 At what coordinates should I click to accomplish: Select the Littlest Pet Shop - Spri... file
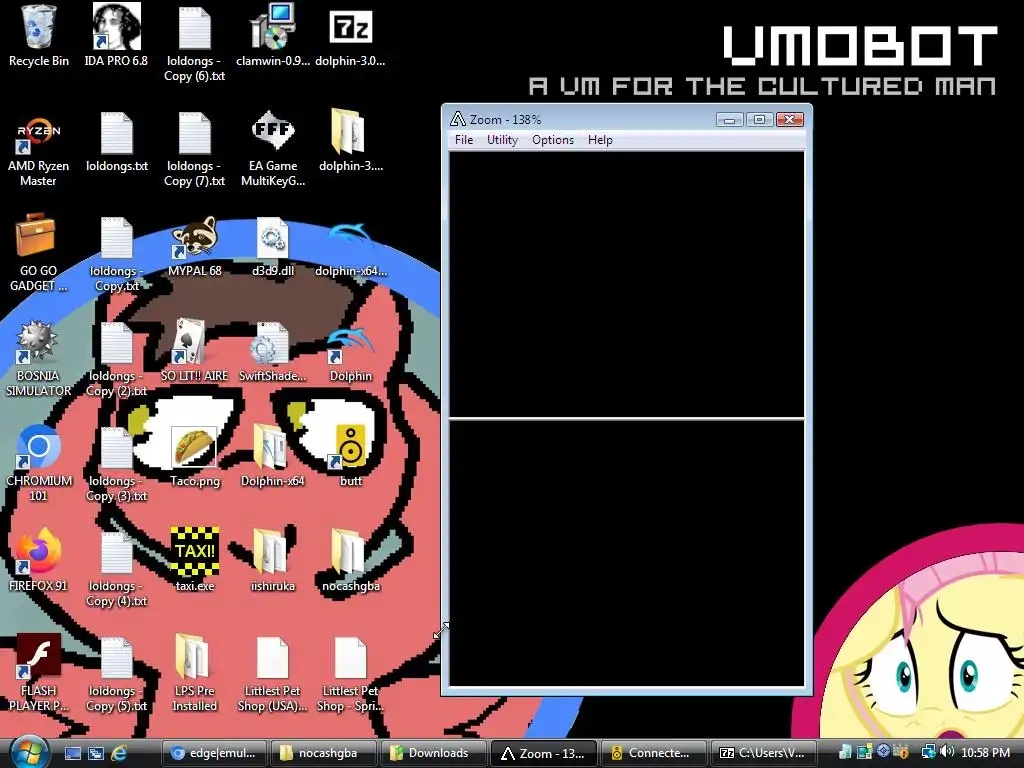click(350, 673)
